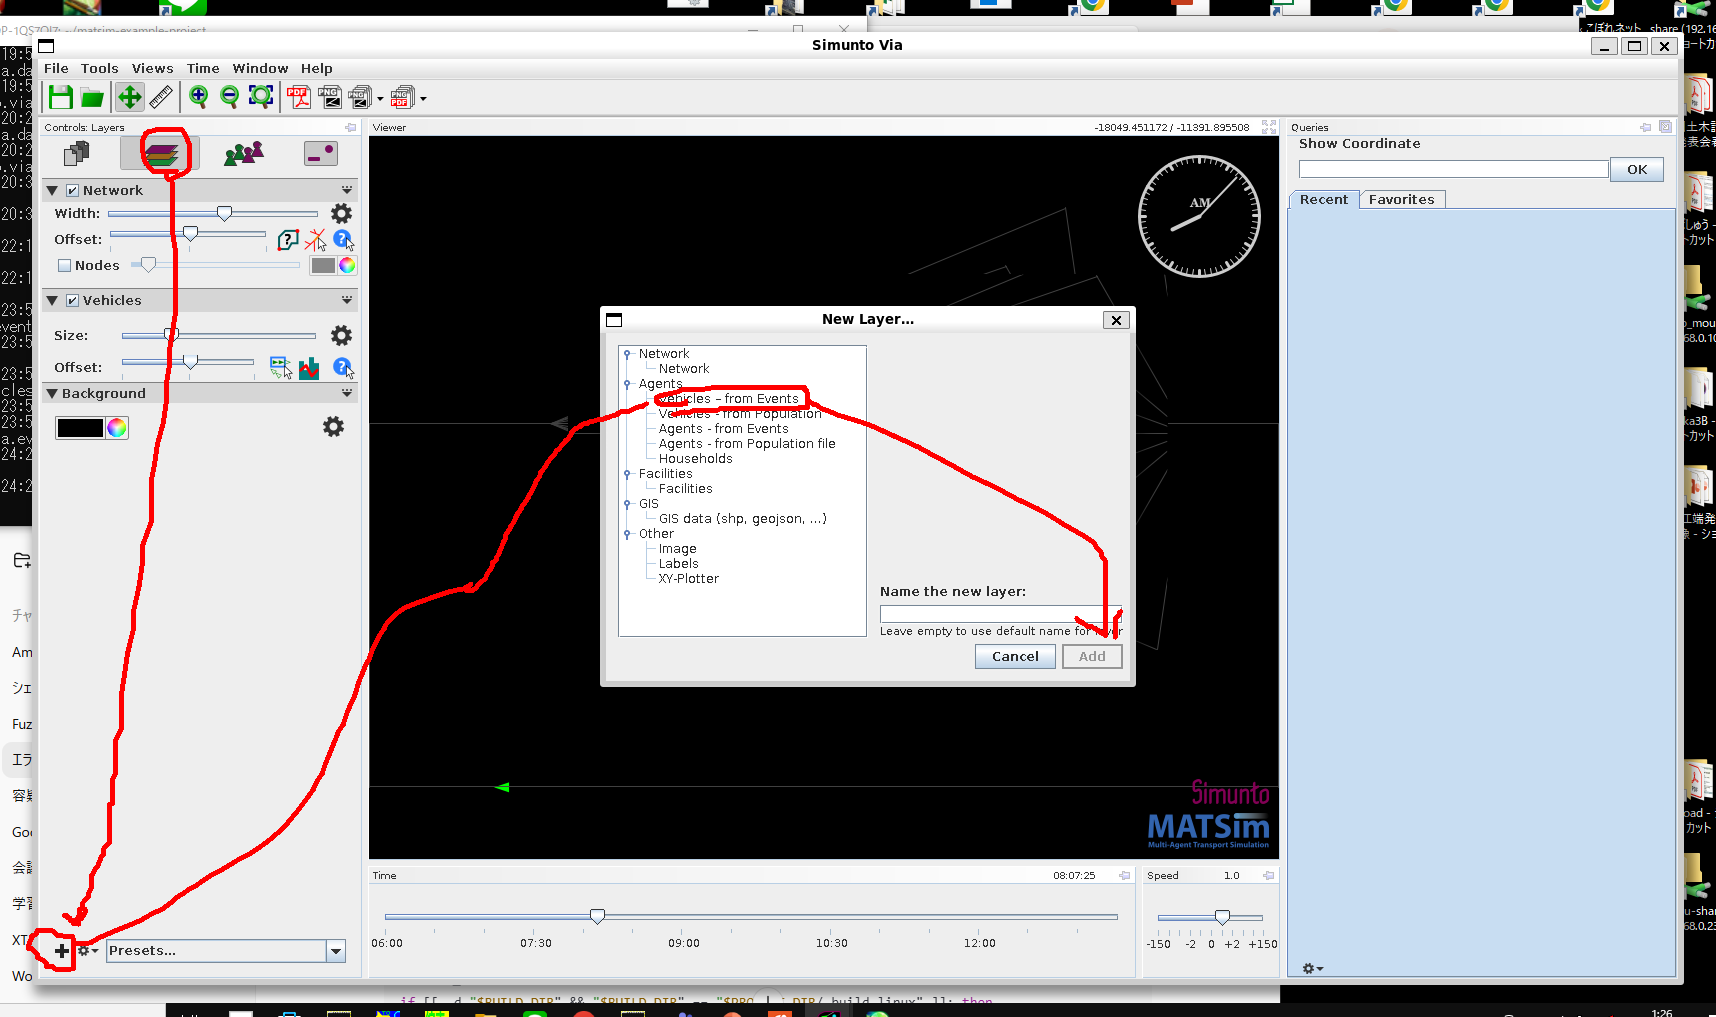
Task: Select the ruler measure tool
Action: (161, 97)
